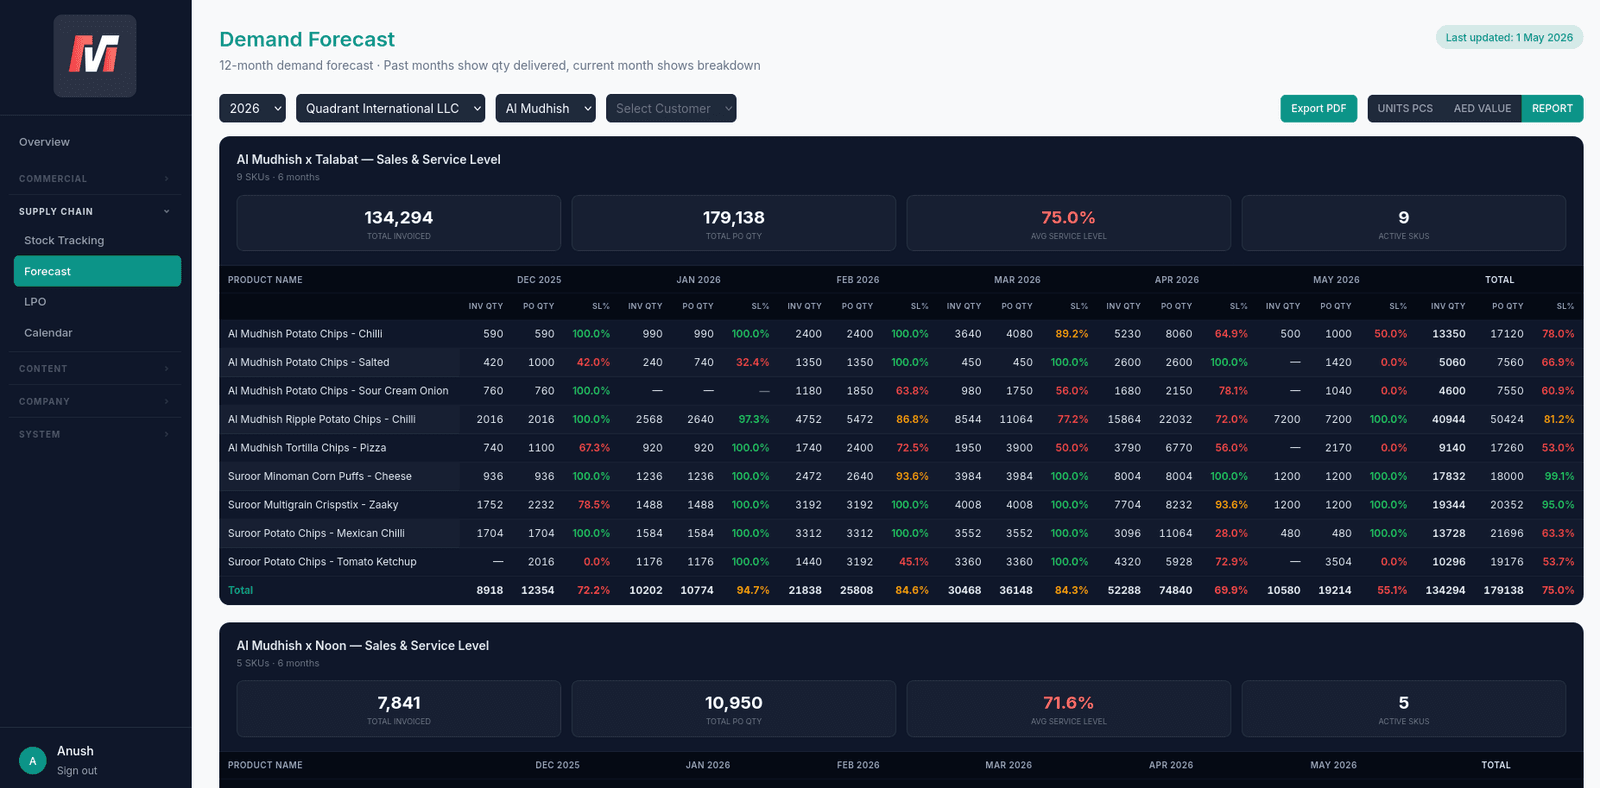Click the APR 2026 header in Talabat table

1177,280
